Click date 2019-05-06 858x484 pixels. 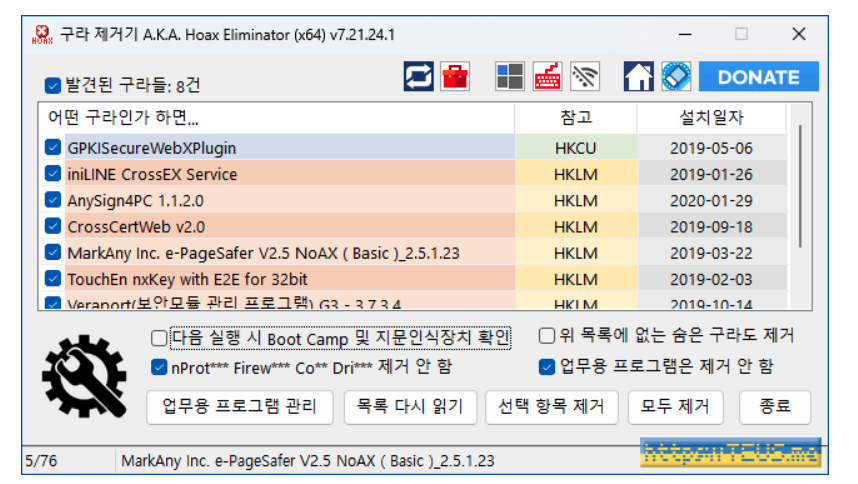coord(711,148)
